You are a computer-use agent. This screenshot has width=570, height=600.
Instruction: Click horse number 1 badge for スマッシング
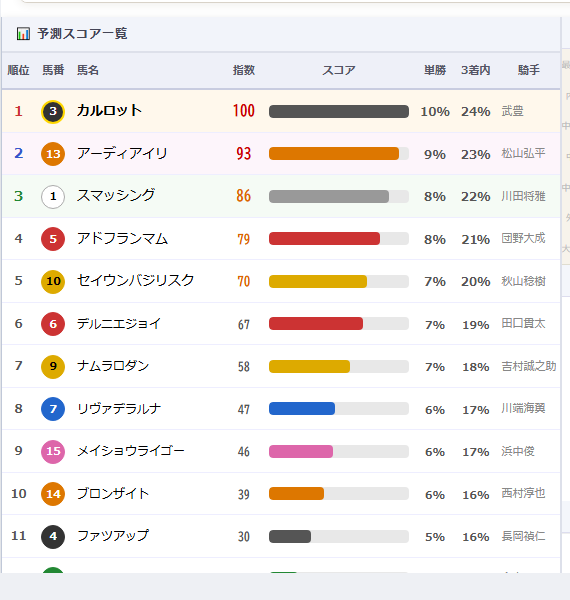coord(53,197)
